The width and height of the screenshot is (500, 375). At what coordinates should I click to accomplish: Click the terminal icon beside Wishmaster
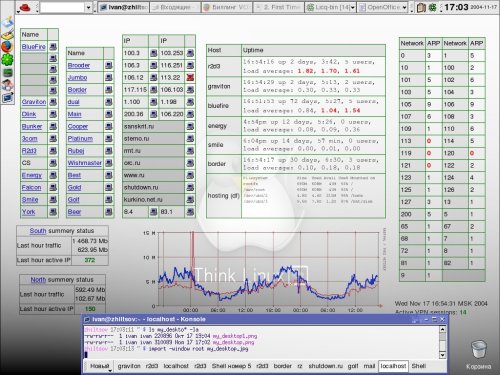[108, 163]
